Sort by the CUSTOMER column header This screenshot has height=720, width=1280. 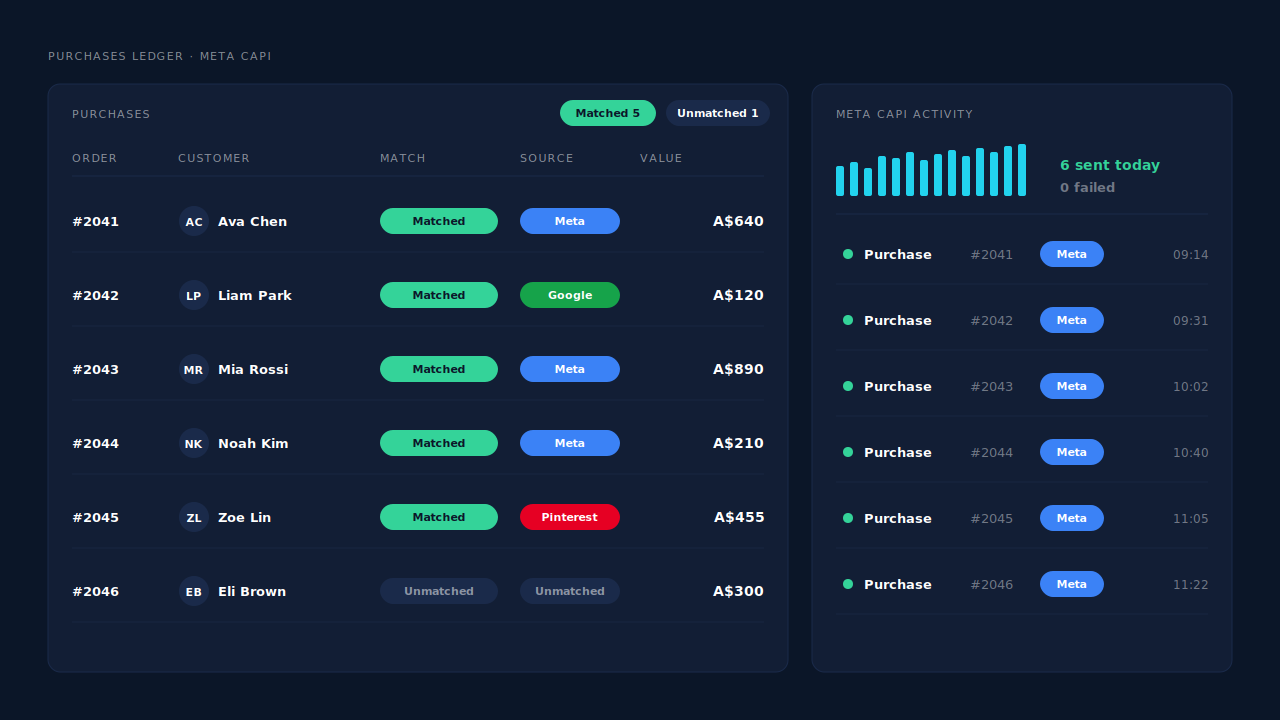click(x=214, y=158)
